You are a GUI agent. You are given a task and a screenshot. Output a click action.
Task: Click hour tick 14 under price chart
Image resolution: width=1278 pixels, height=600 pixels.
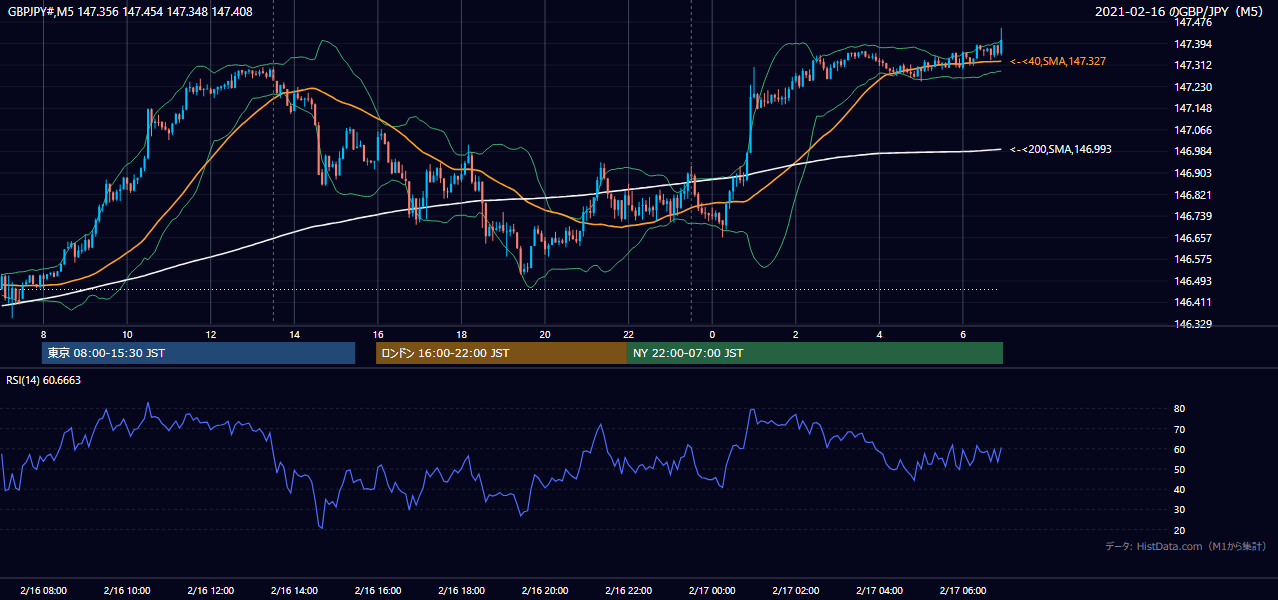294,333
